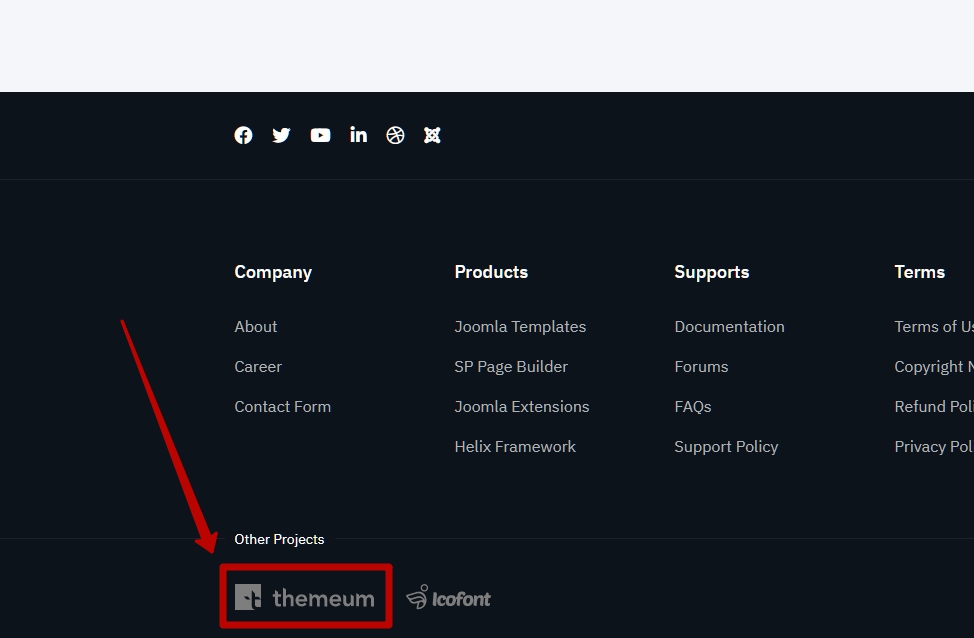Read the Support Policy link
974x638 pixels.
pos(726,447)
